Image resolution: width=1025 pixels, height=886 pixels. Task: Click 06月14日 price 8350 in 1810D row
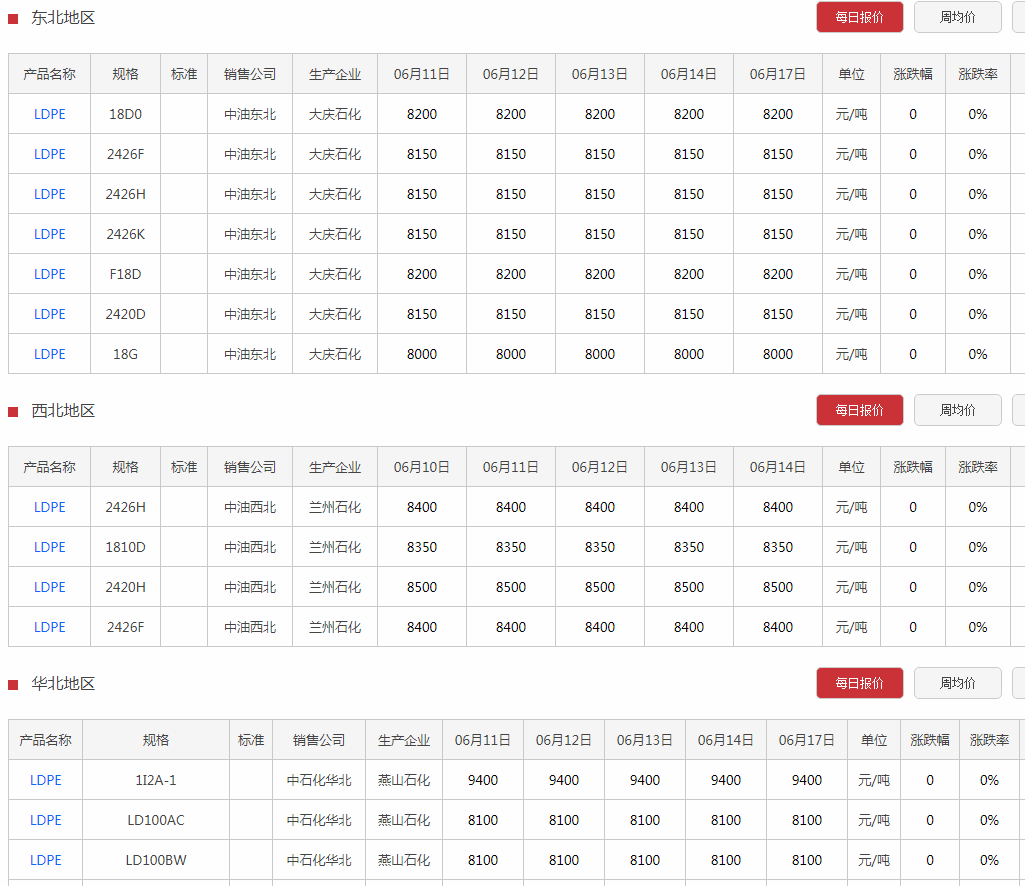[778, 547]
